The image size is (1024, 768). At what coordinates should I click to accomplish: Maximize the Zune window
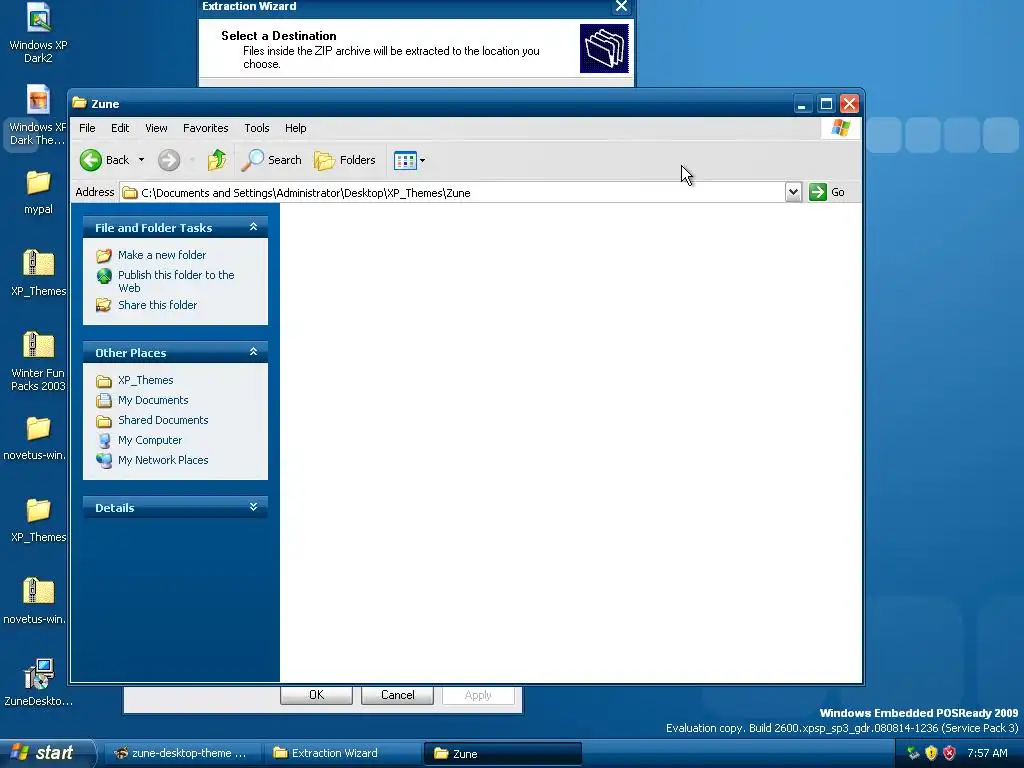(x=826, y=103)
